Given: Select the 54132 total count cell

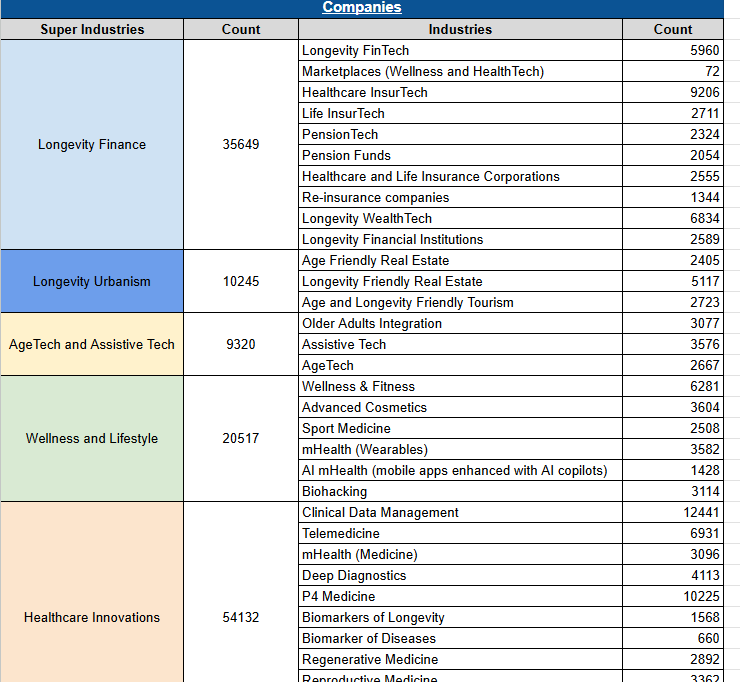Looking at the screenshot, I should point(241,617).
